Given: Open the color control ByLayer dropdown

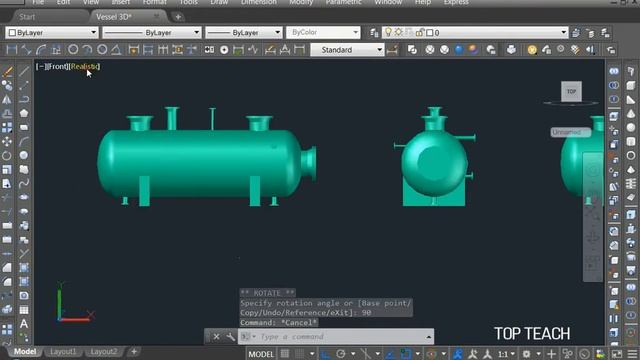Looking at the screenshot, I should click(52, 32).
